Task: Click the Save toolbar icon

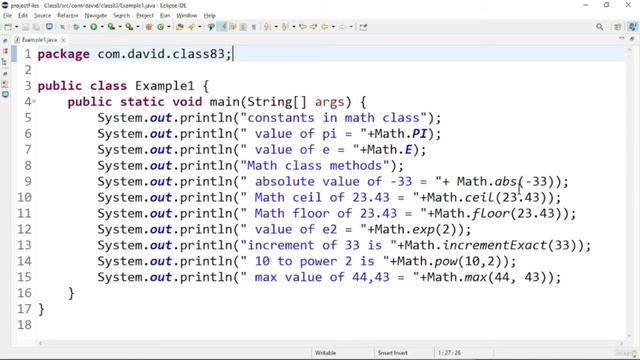Action: point(25,27)
